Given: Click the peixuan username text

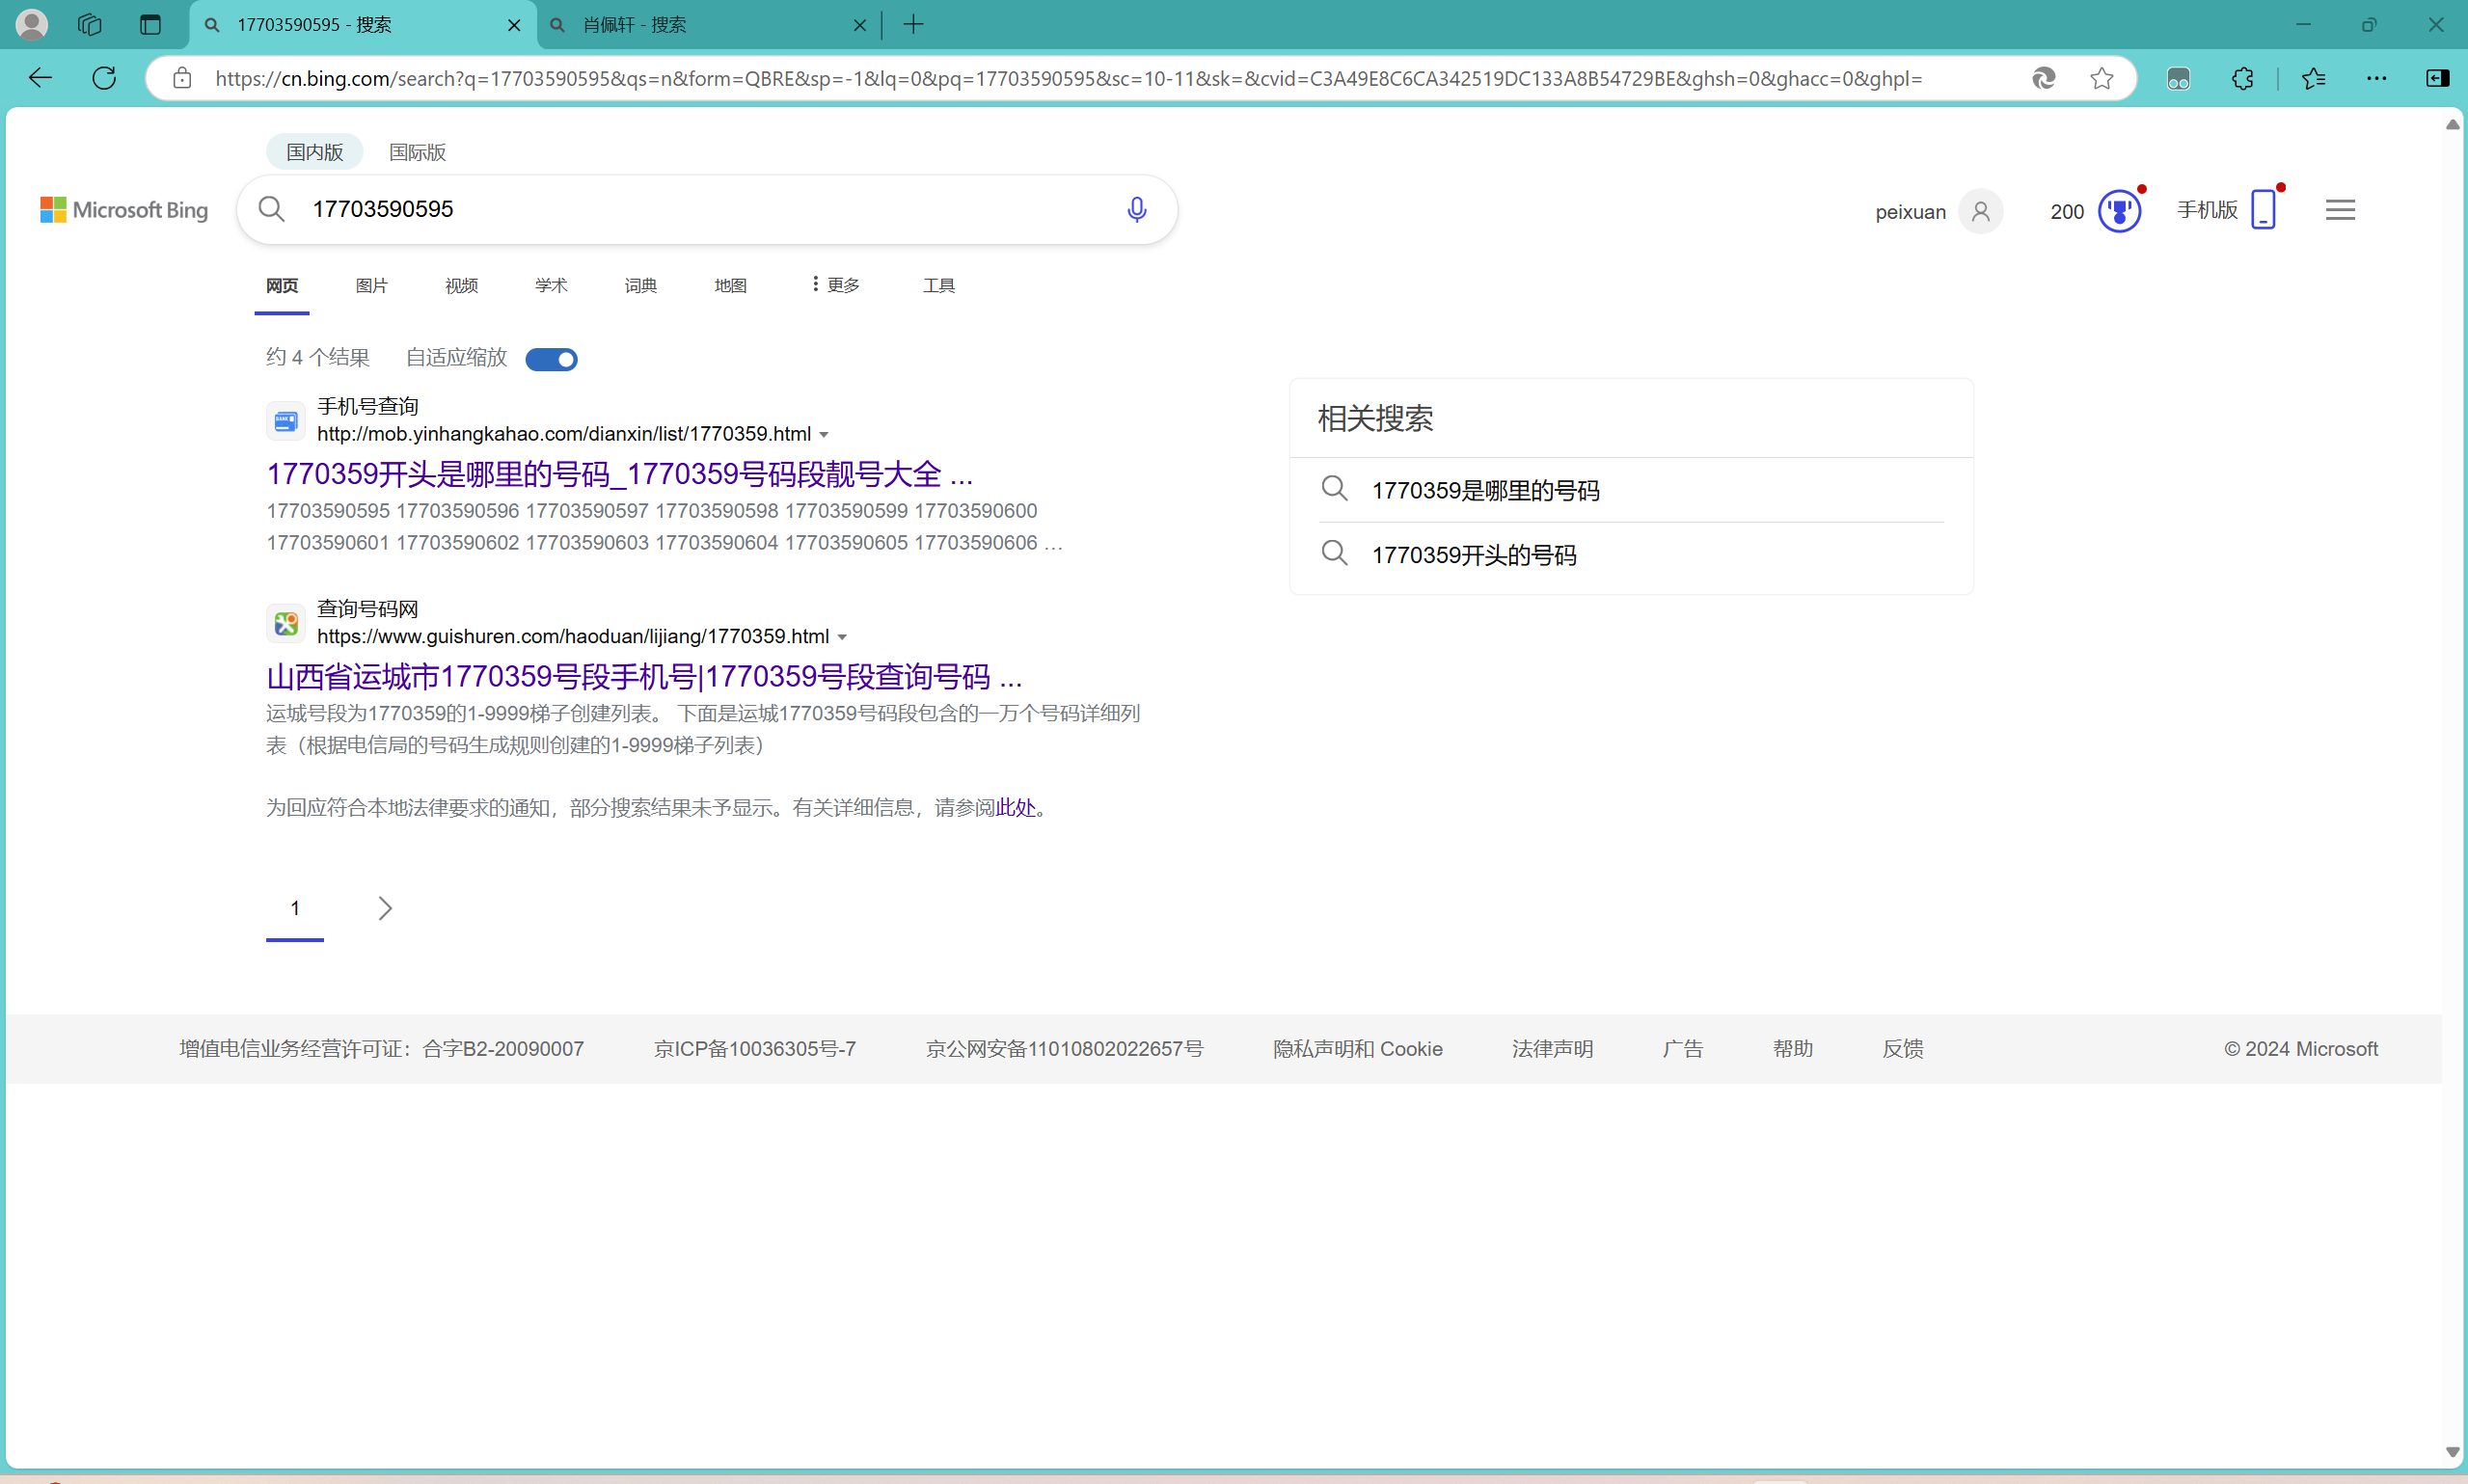Looking at the screenshot, I should click(1910, 212).
